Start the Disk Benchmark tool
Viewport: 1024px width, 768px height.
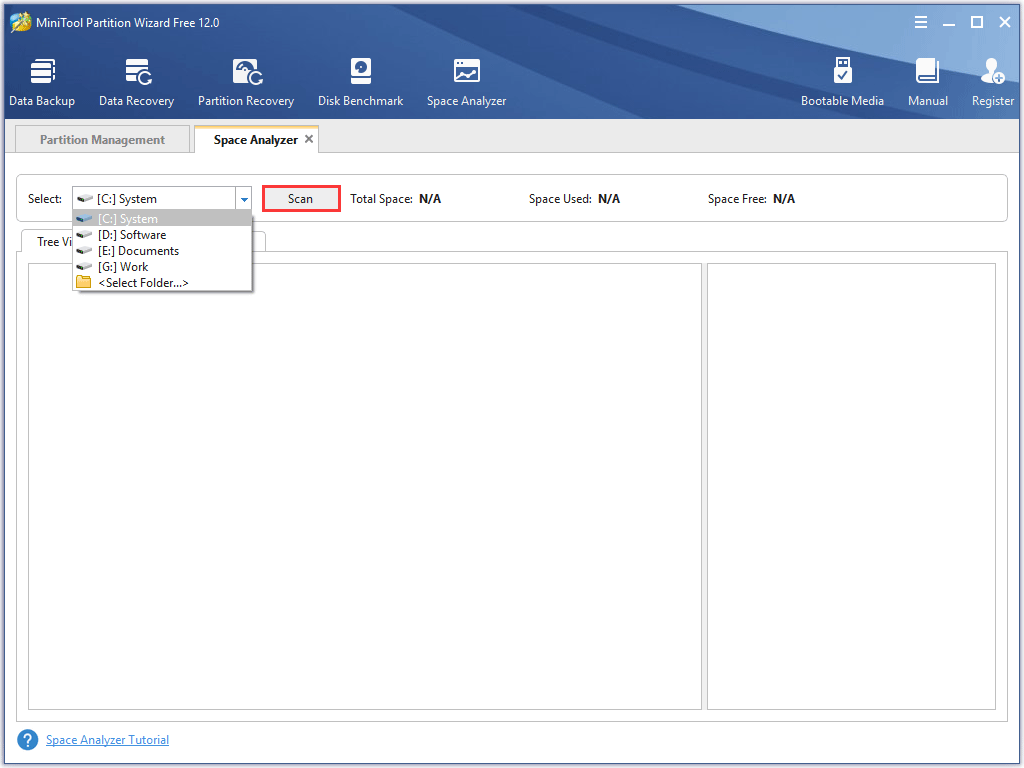tap(360, 82)
